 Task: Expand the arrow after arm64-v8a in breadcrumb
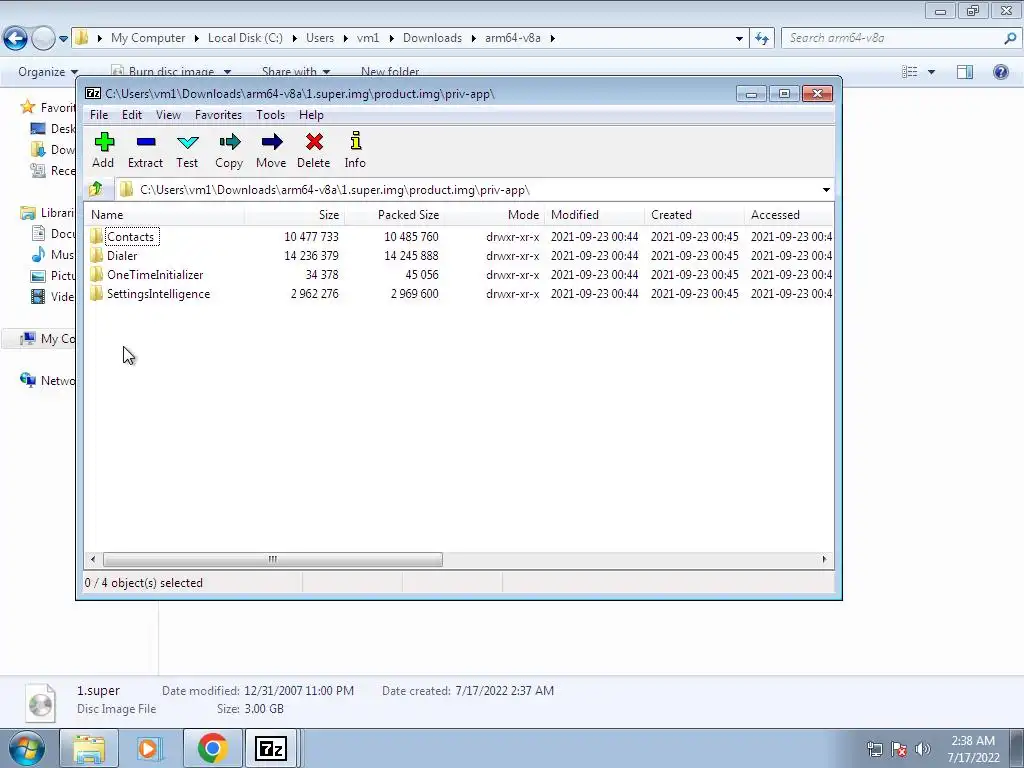(x=552, y=39)
